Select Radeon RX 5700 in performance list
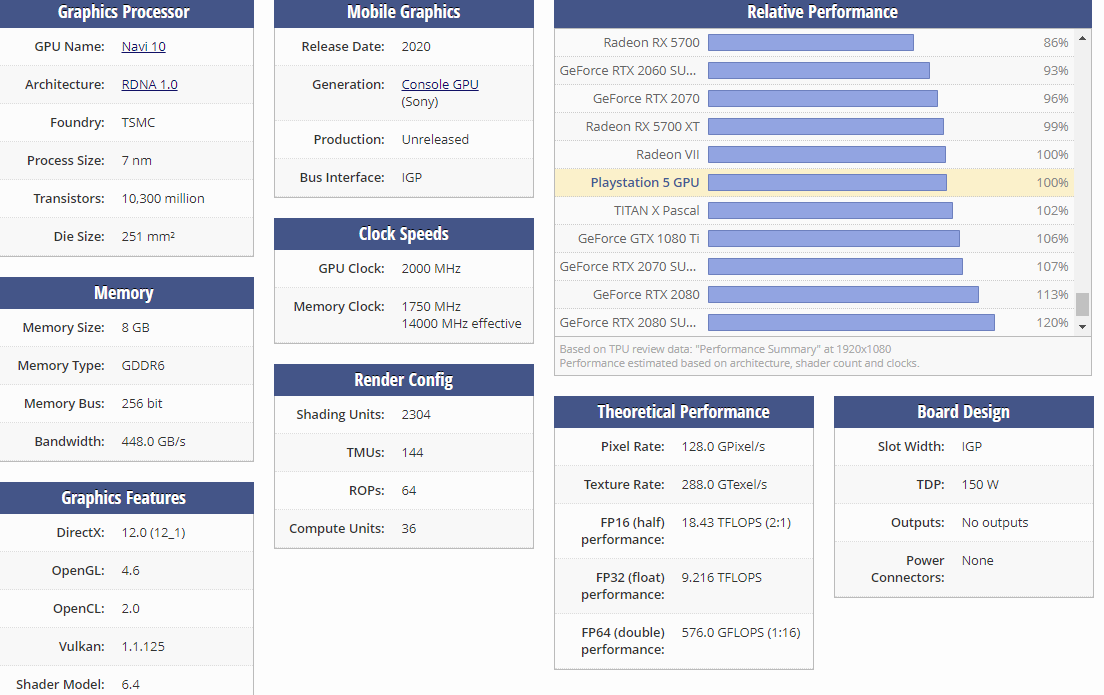This screenshot has width=1104, height=695. pos(651,43)
